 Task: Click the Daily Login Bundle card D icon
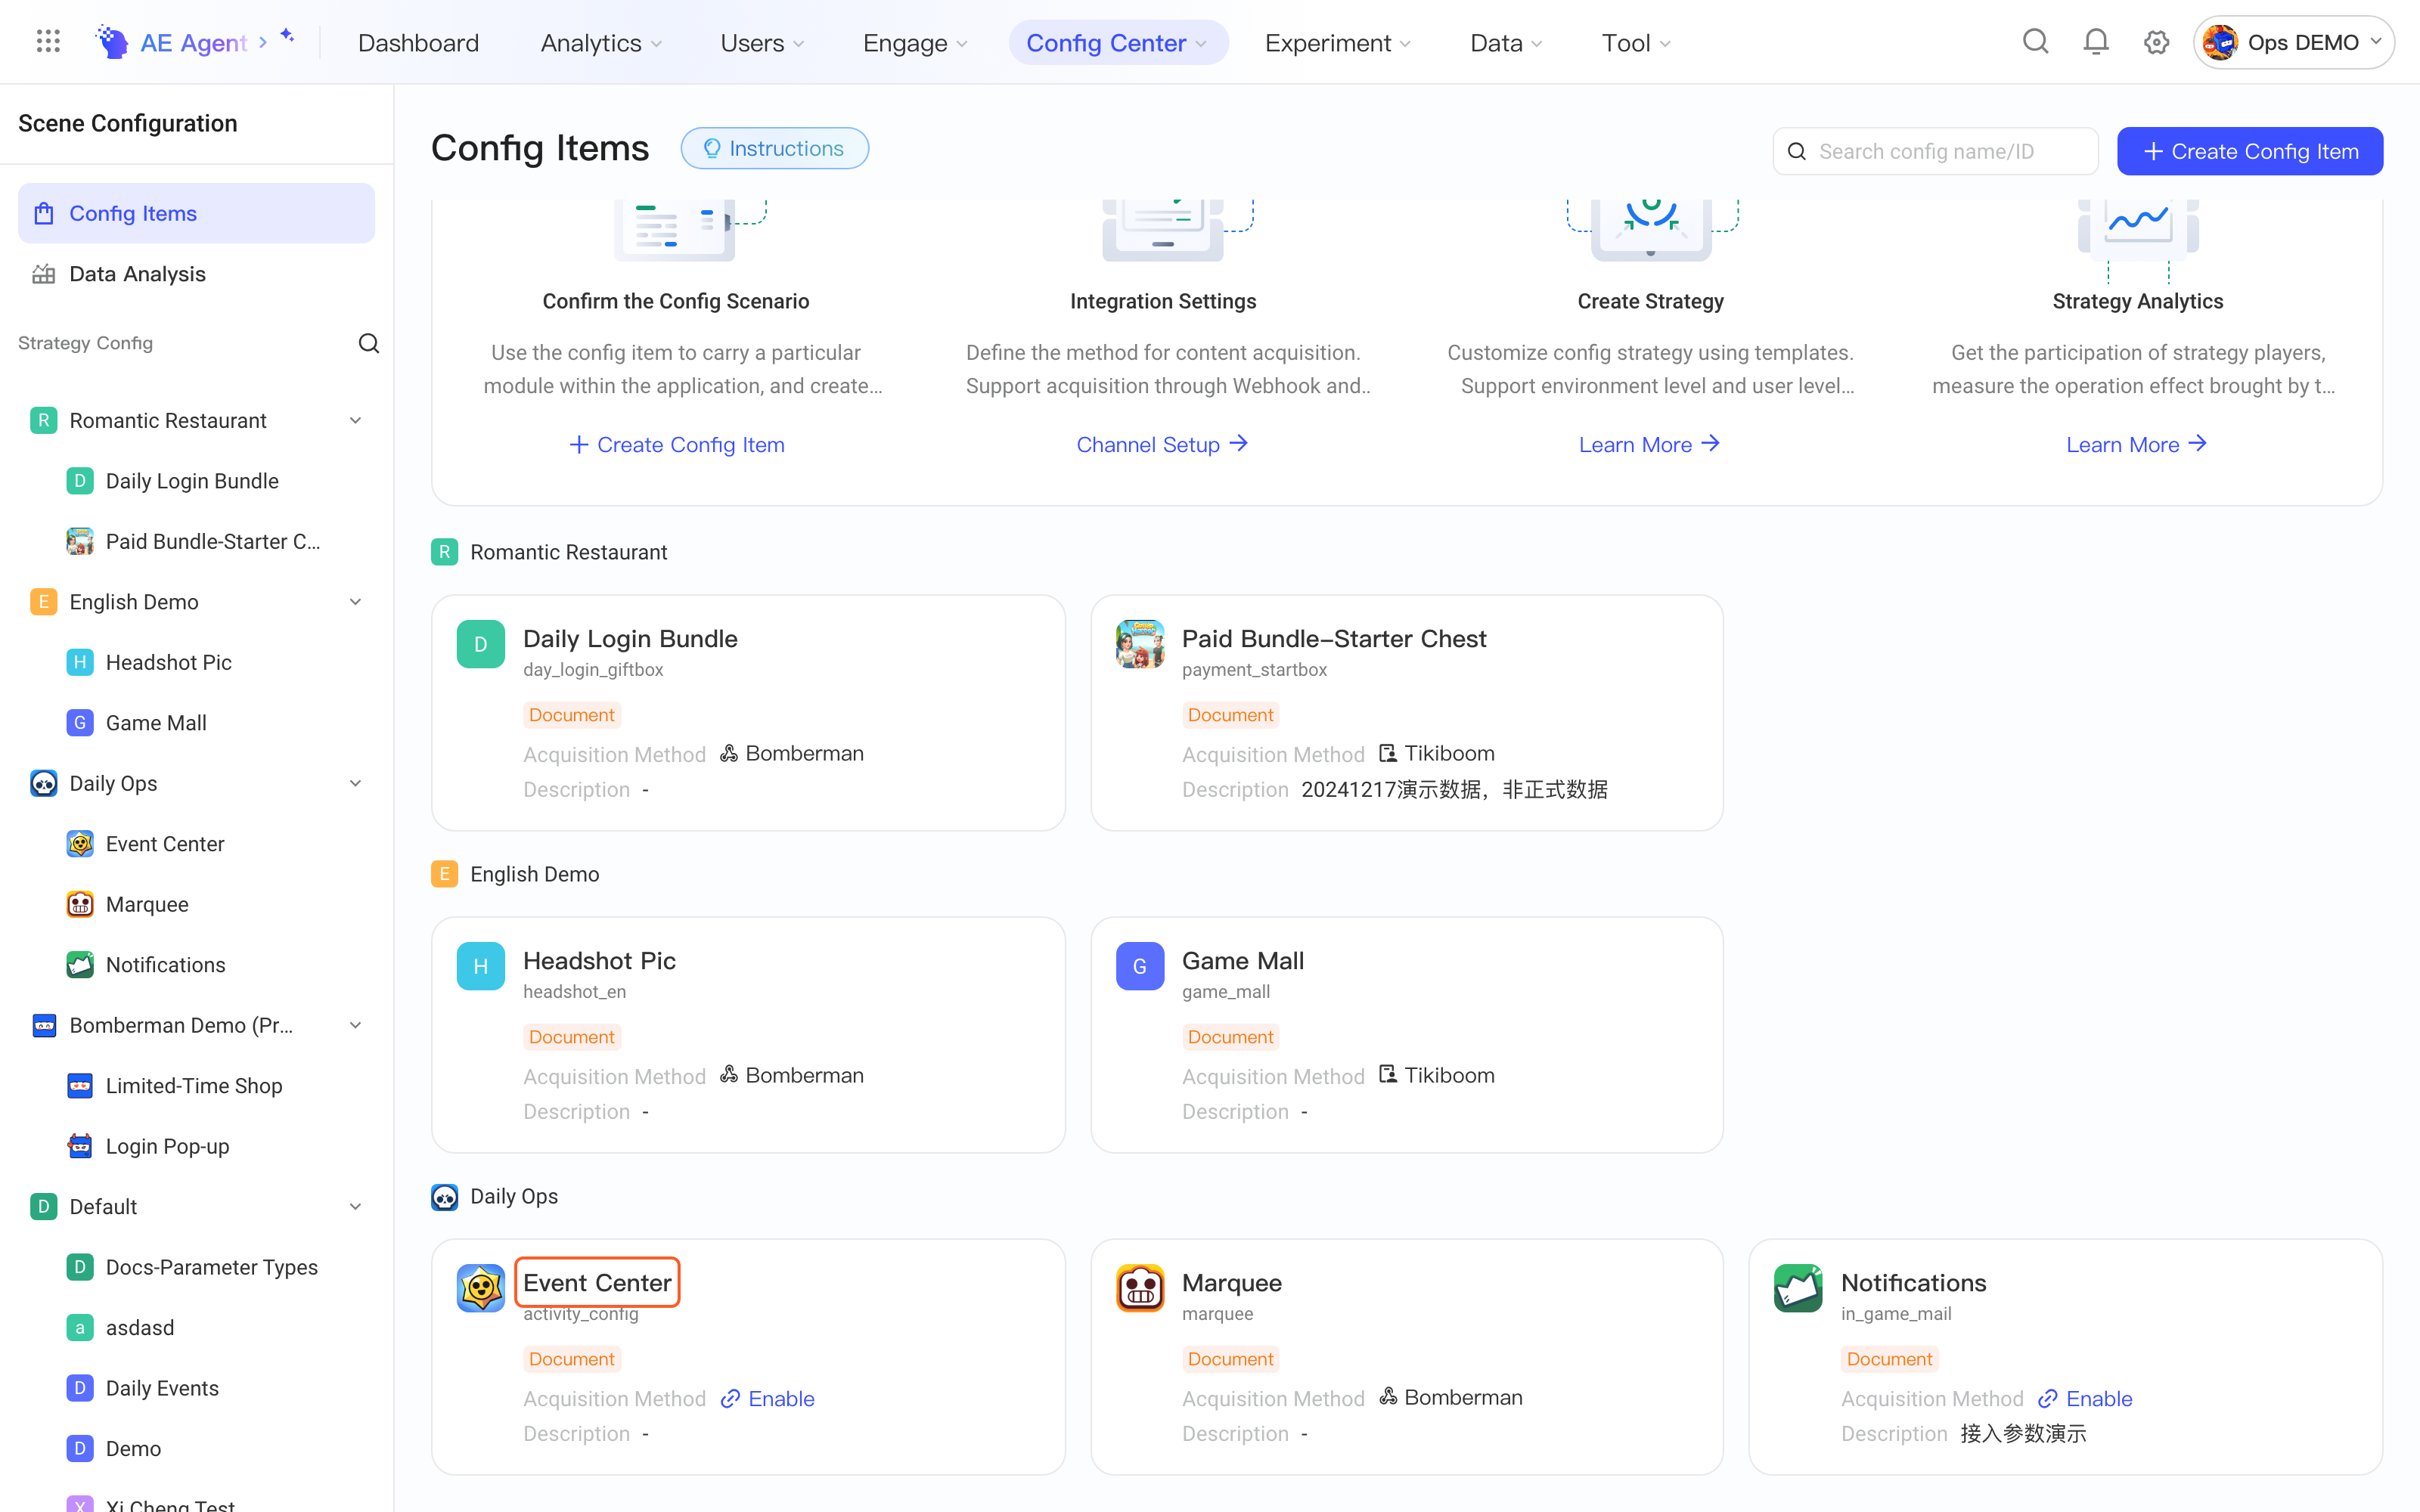(480, 644)
